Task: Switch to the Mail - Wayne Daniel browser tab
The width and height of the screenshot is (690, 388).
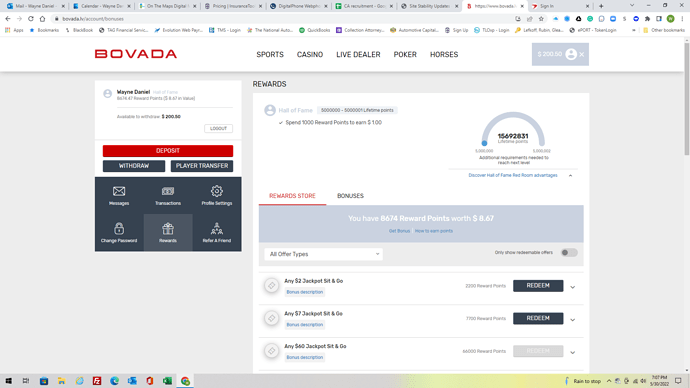Action: 35,6
